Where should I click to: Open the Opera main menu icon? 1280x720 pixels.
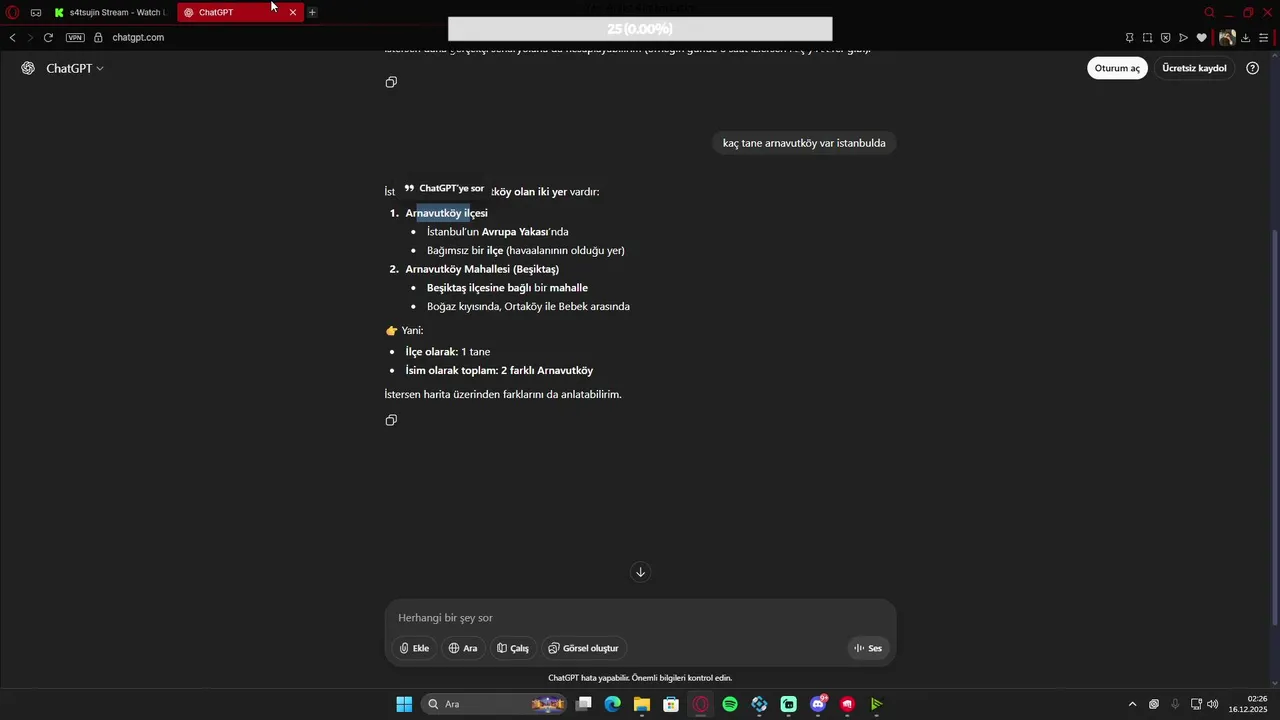pos(12,12)
